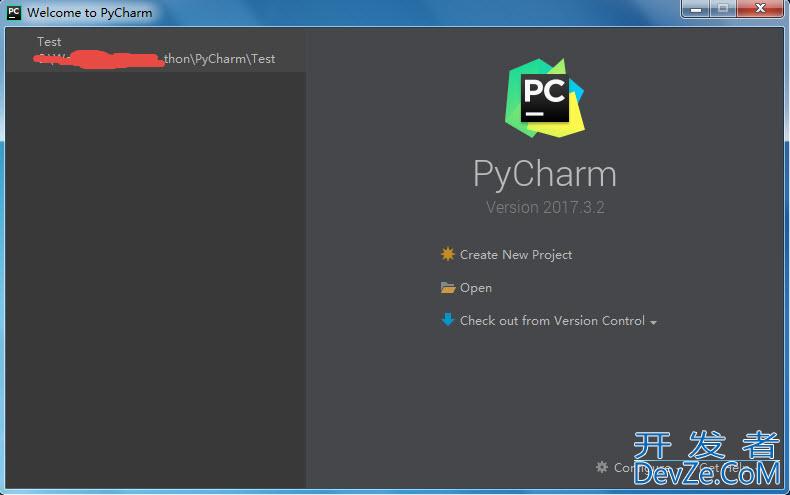Image resolution: width=790 pixels, height=495 pixels.
Task: Click the Configure gear icon
Action: click(x=602, y=467)
